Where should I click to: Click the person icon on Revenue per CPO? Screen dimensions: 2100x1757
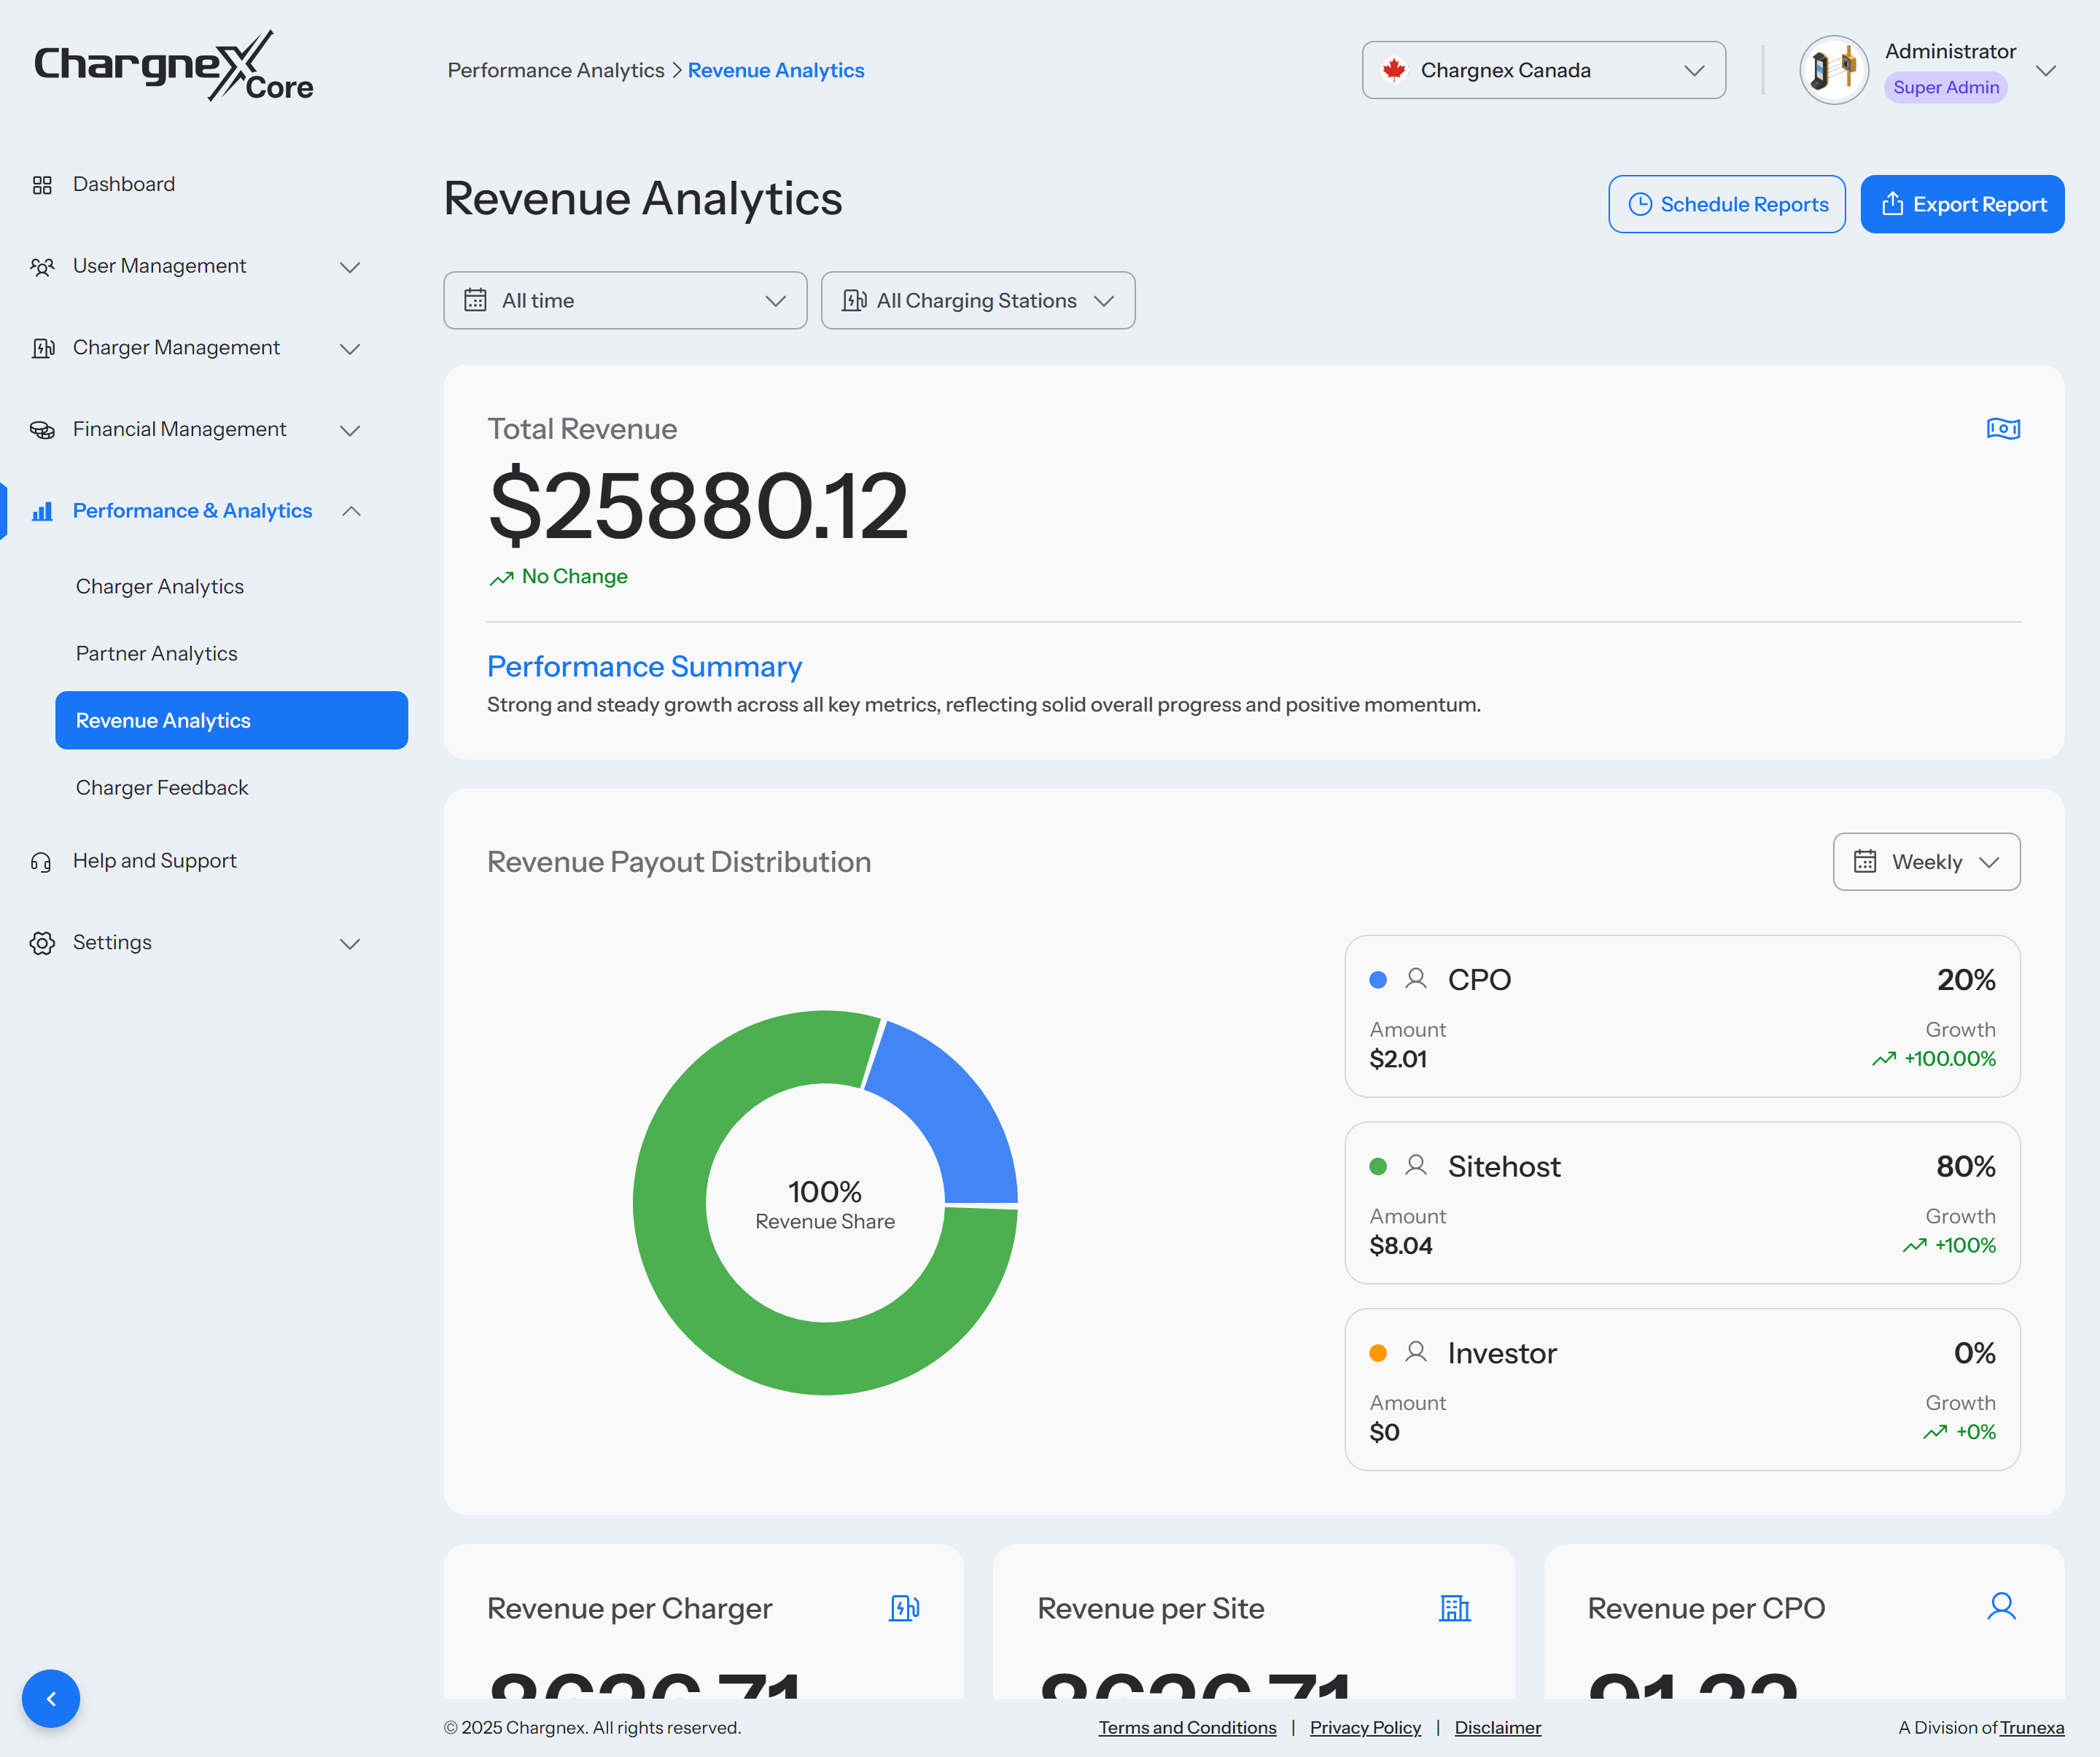2001,1606
